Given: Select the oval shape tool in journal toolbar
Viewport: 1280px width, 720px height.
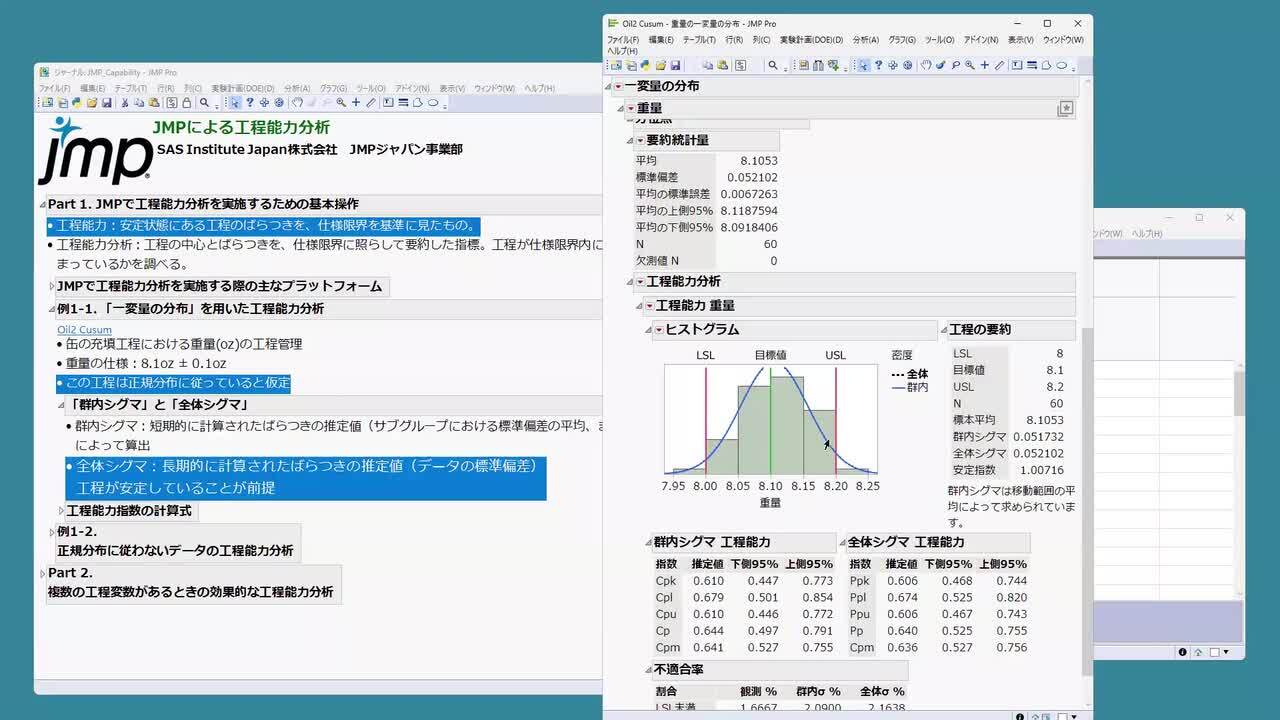Looking at the screenshot, I should tap(433, 102).
